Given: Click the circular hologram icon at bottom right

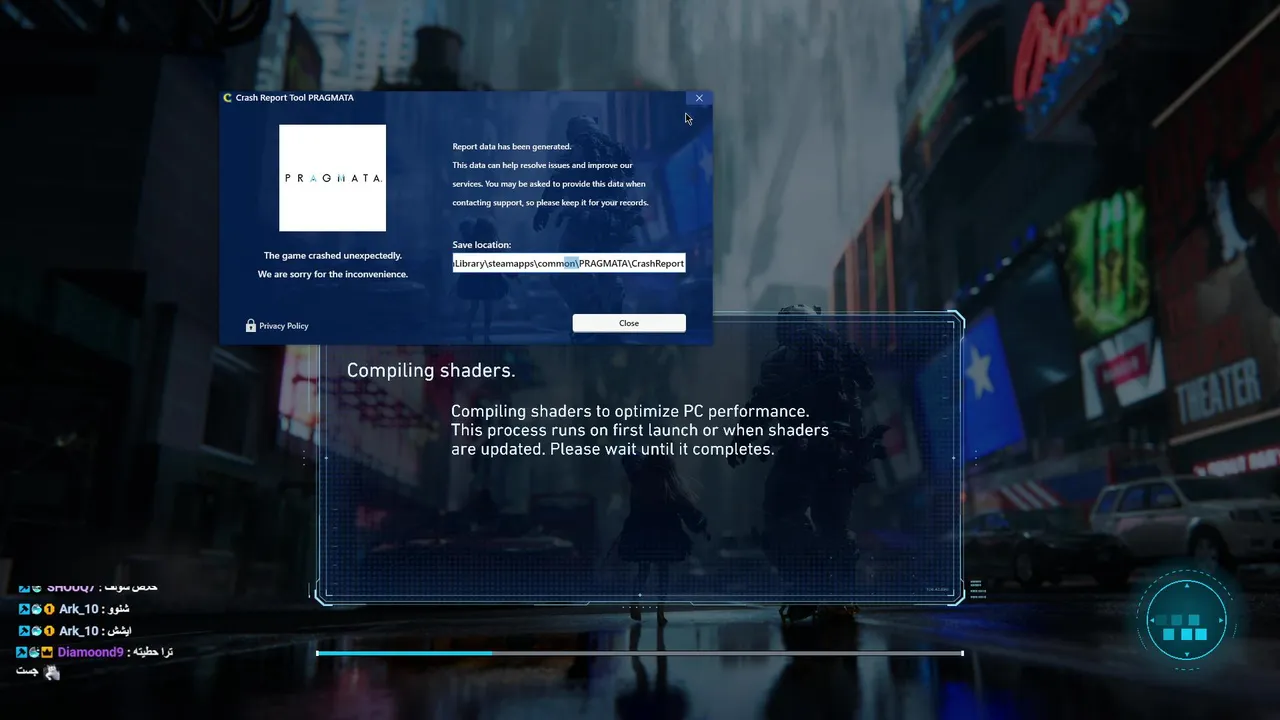Looking at the screenshot, I should point(1187,620).
